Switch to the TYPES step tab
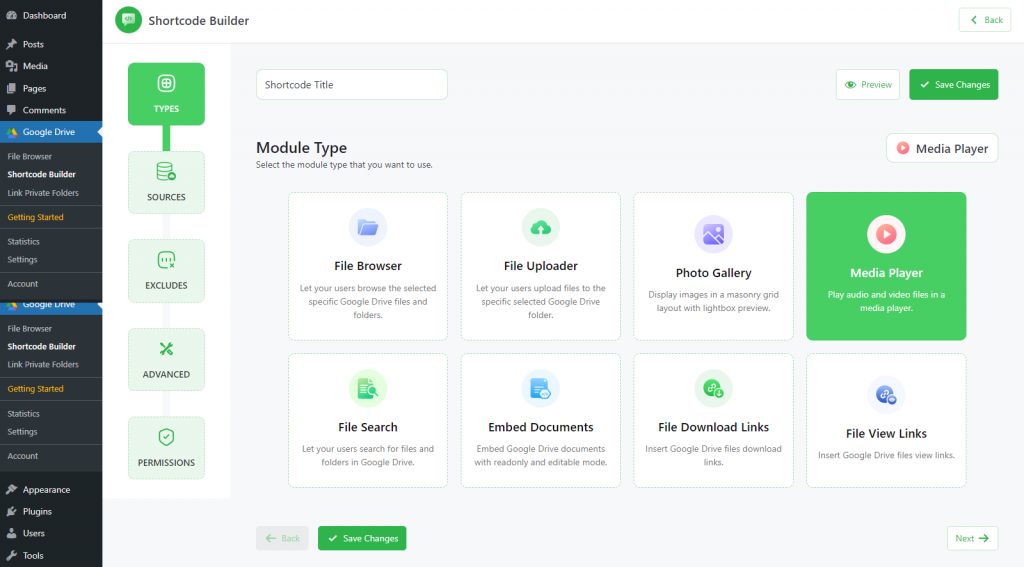Screen dimensions: 1024x567 pyautogui.click(x=167, y=94)
